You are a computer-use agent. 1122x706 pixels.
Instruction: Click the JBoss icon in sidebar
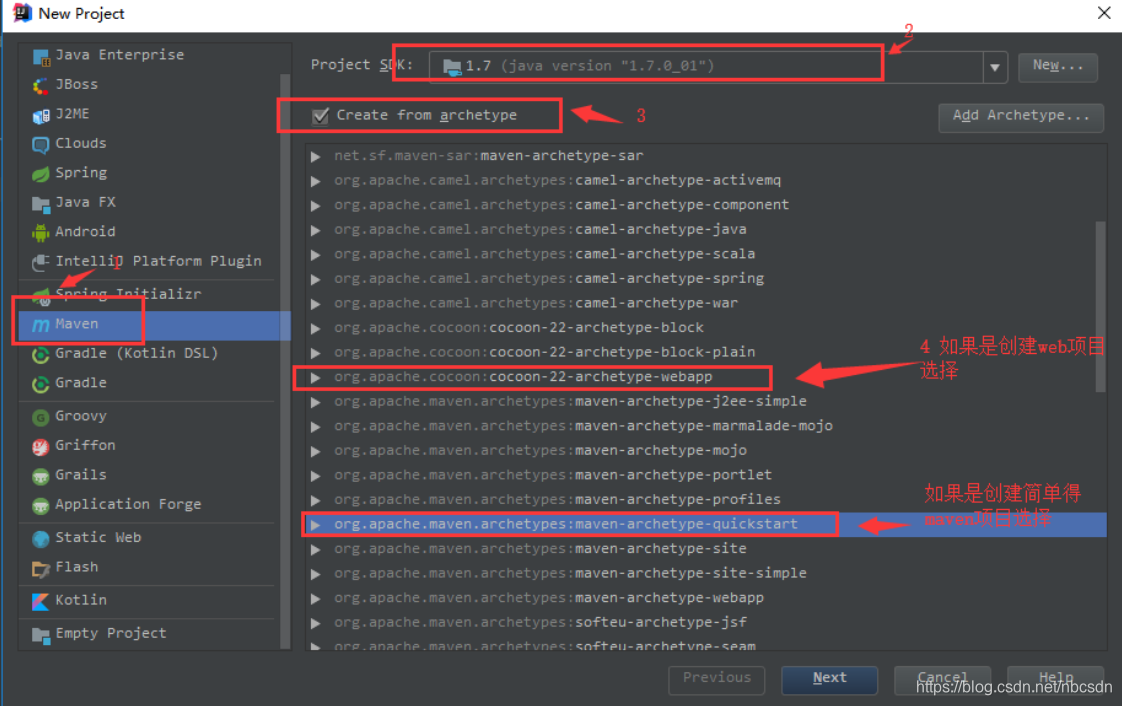pyautogui.click(x=41, y=85)
